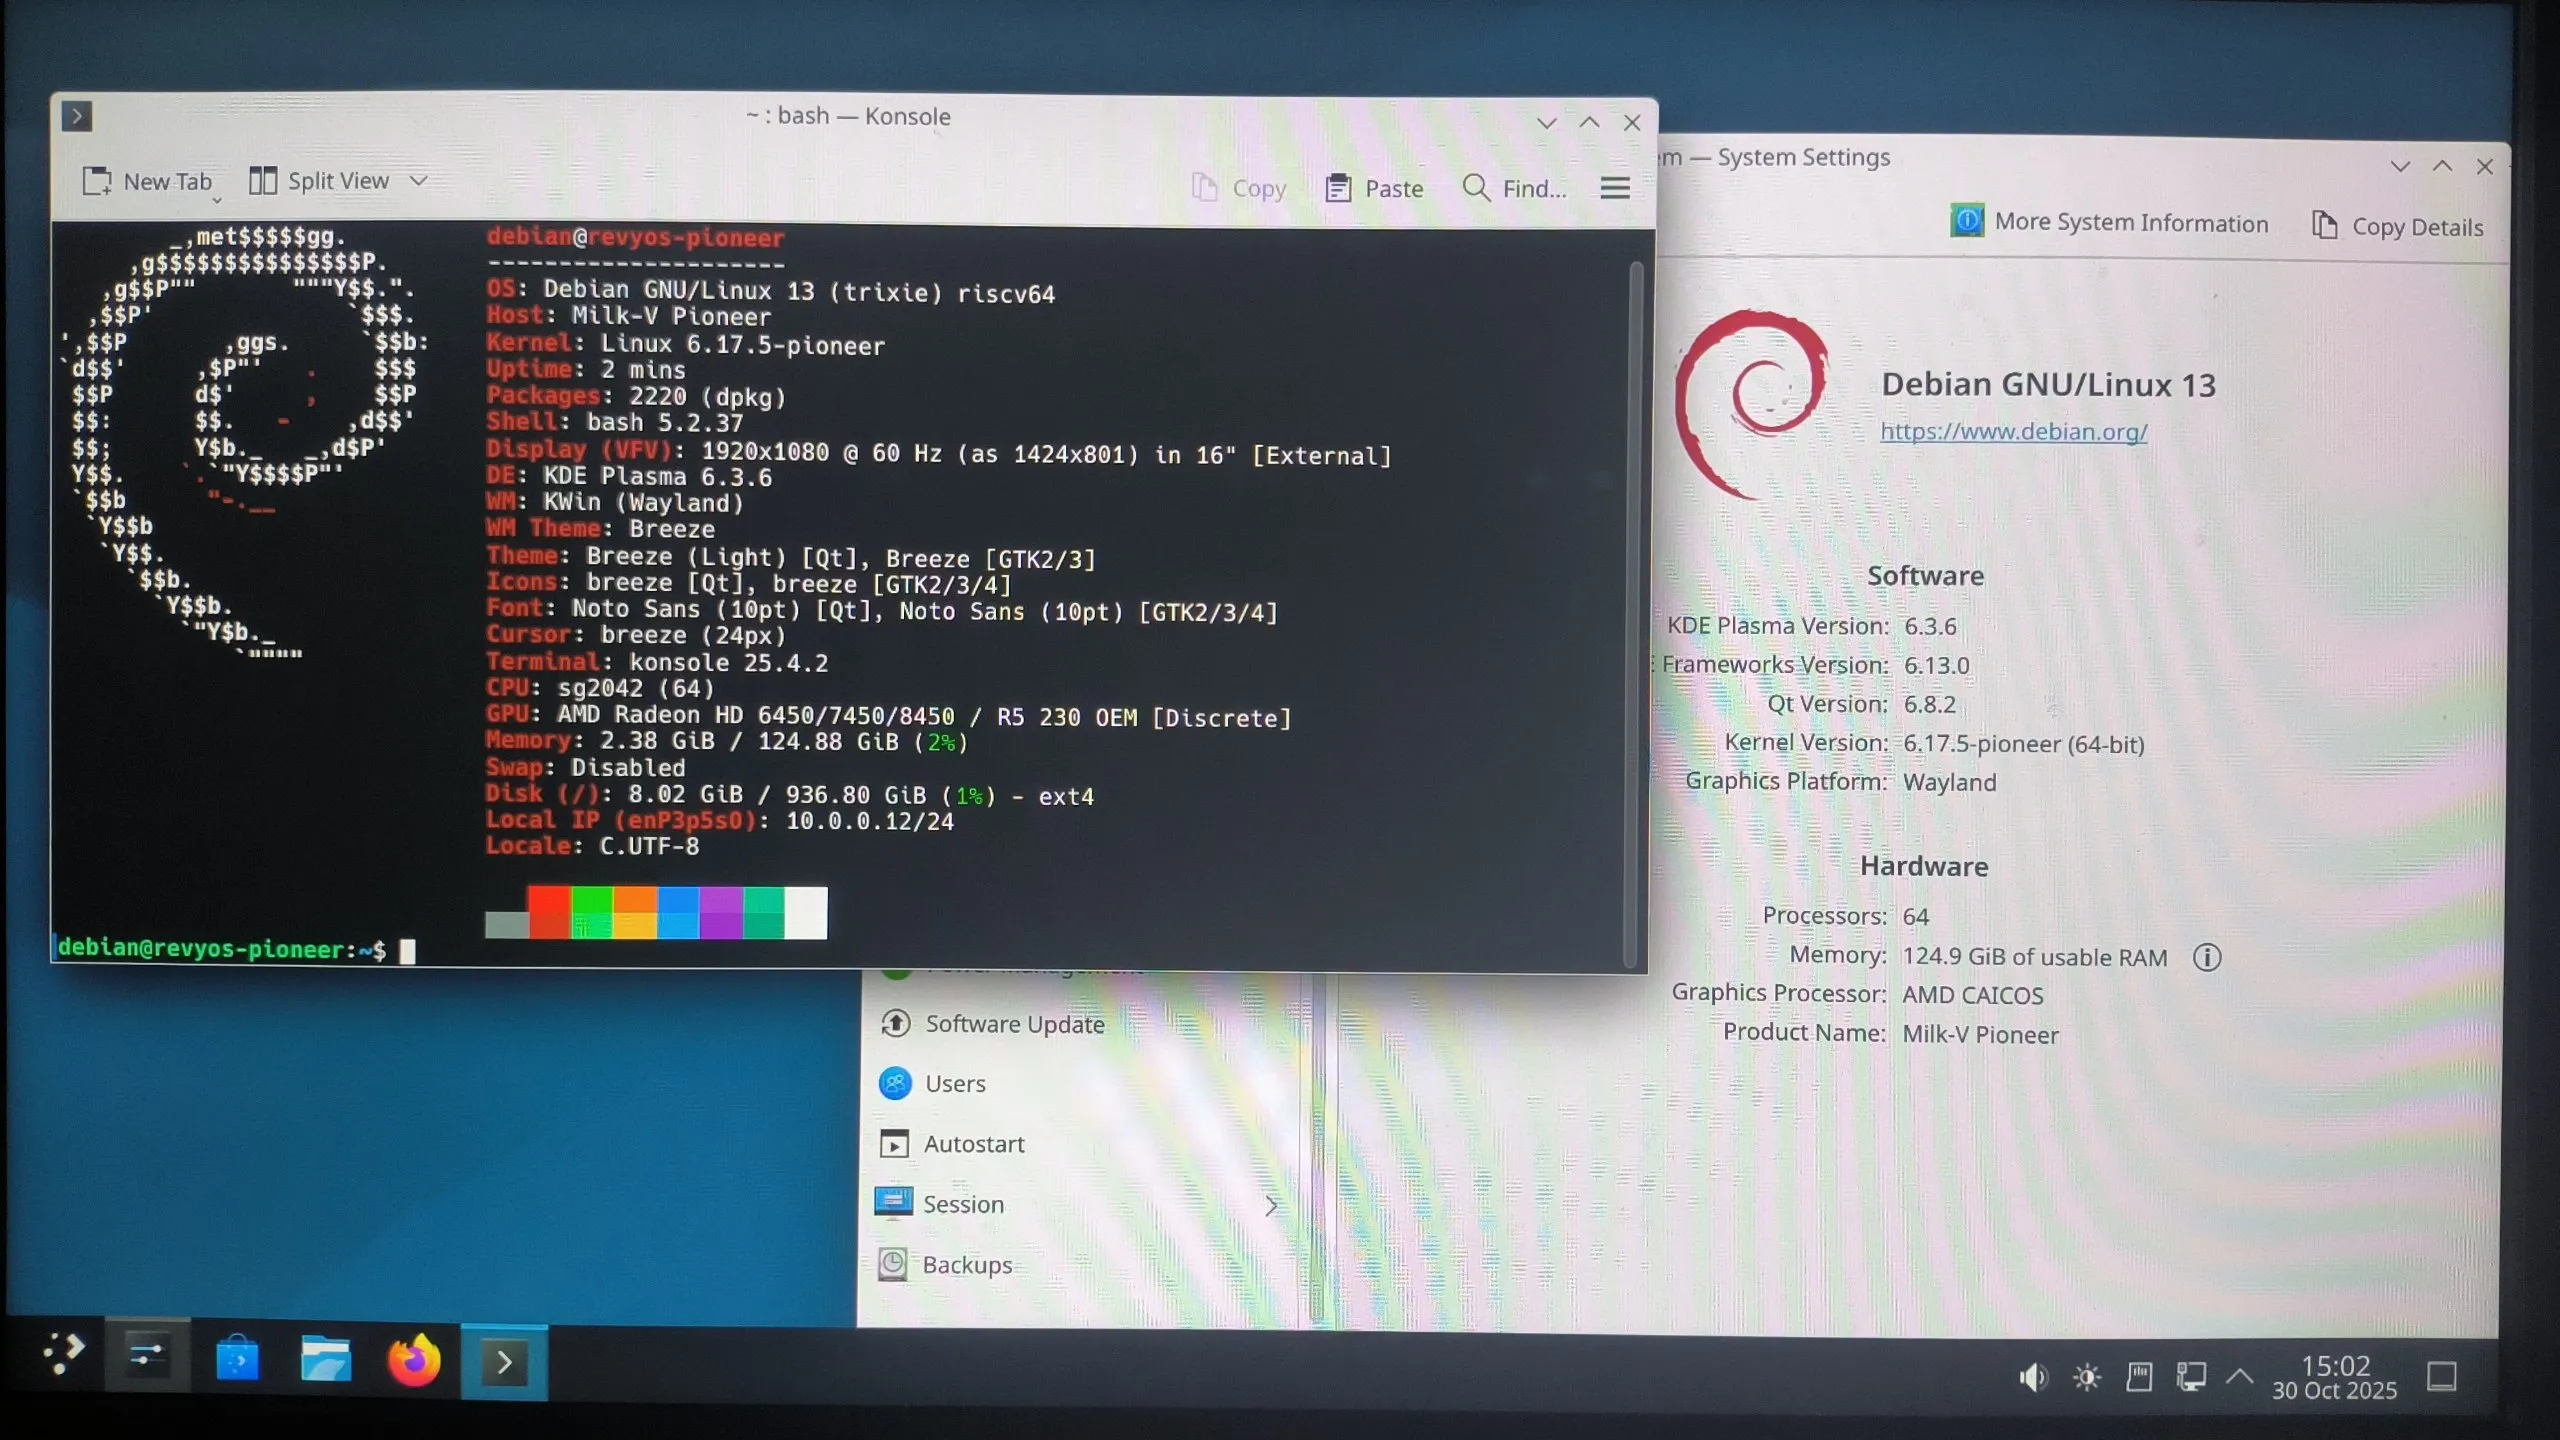Launch Firefox from the taskbar

click(x=413, y=1360)
